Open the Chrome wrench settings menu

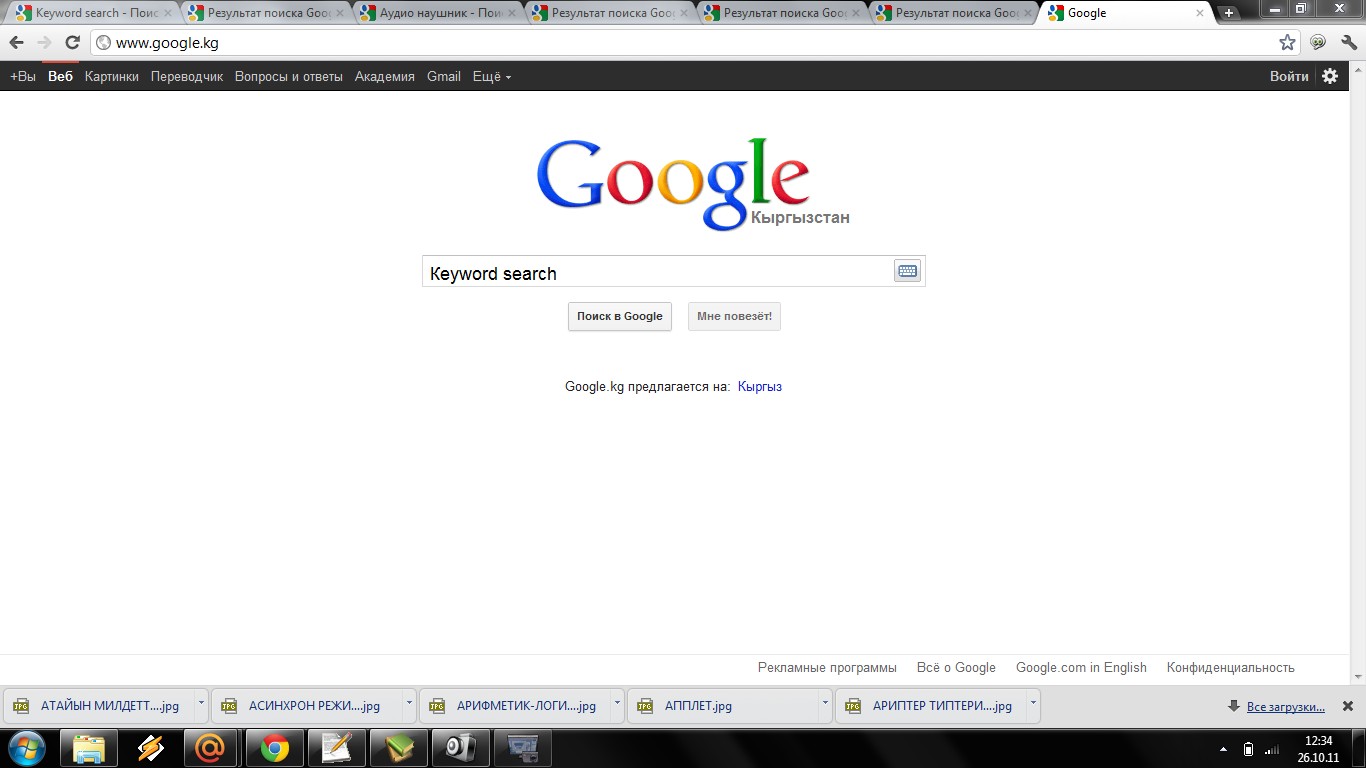pyautogui.click(x=1348, y=43)
